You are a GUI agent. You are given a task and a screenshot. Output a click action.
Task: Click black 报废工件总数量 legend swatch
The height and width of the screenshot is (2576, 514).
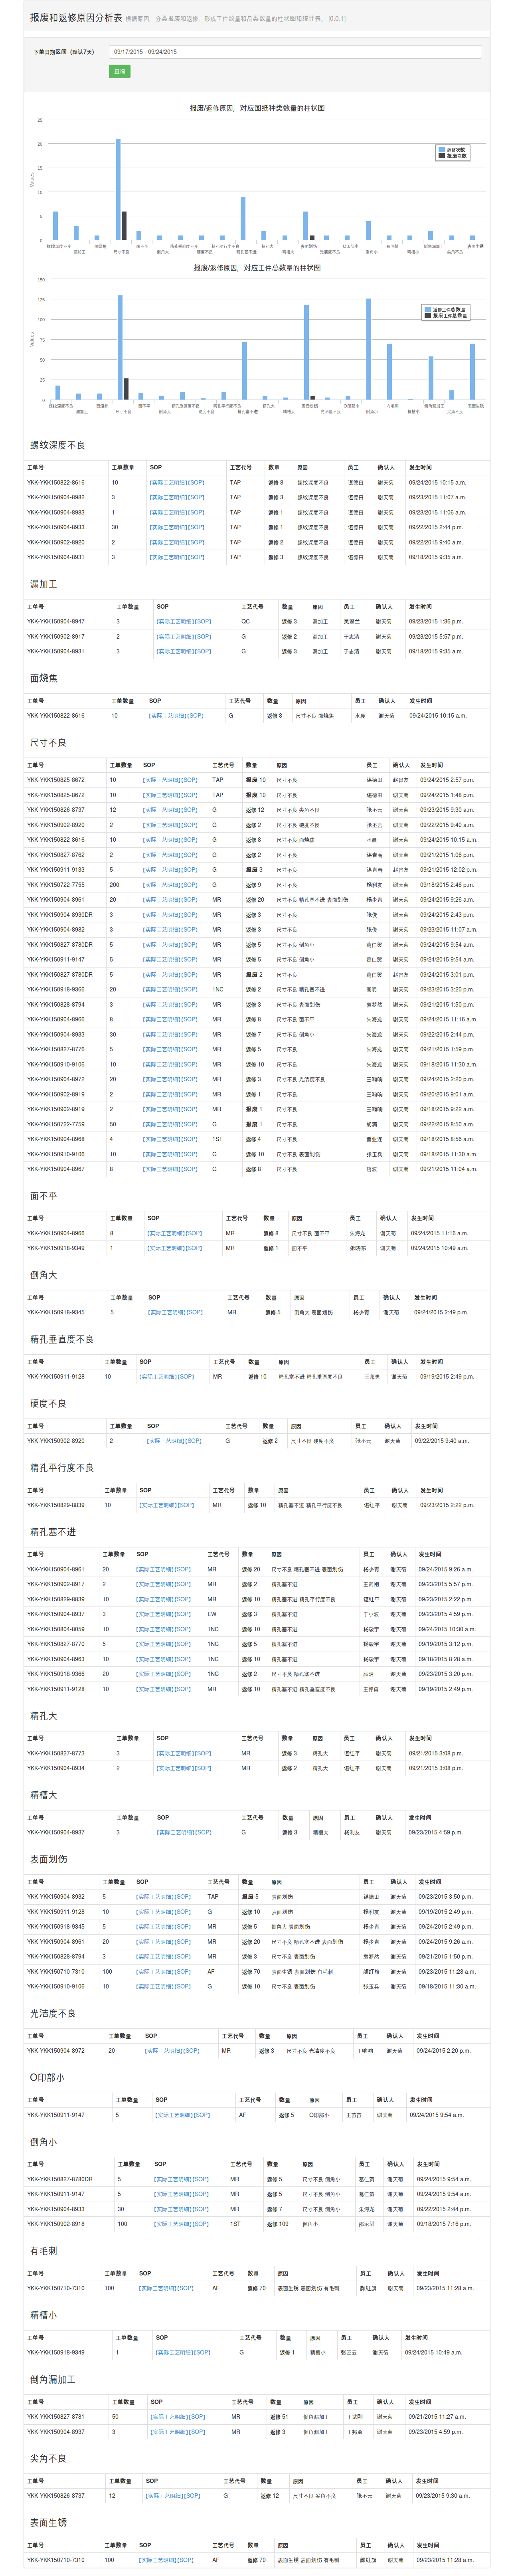coord(428,316)
